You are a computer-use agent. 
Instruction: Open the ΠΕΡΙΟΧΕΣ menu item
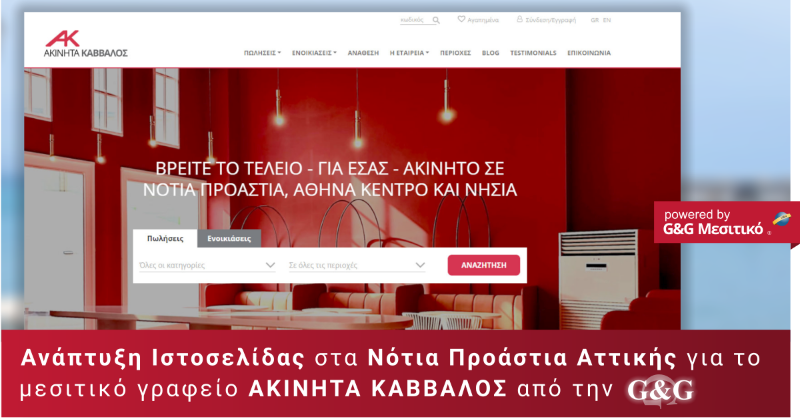coord(456,53)
